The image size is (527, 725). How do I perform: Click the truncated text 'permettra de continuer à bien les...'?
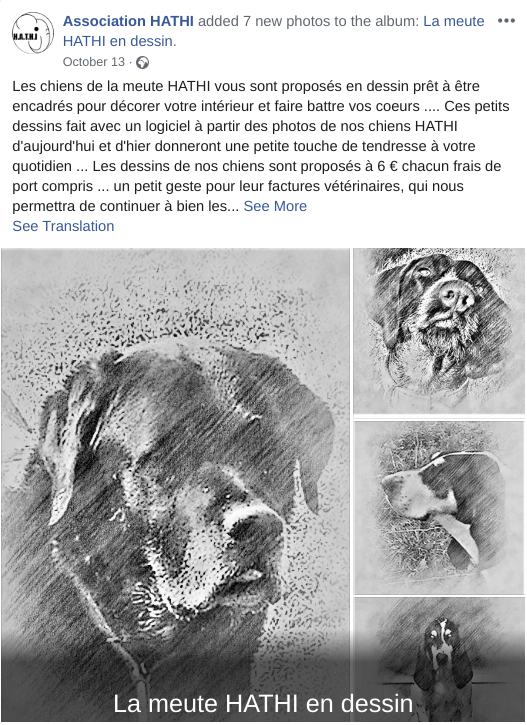point(125,206)
